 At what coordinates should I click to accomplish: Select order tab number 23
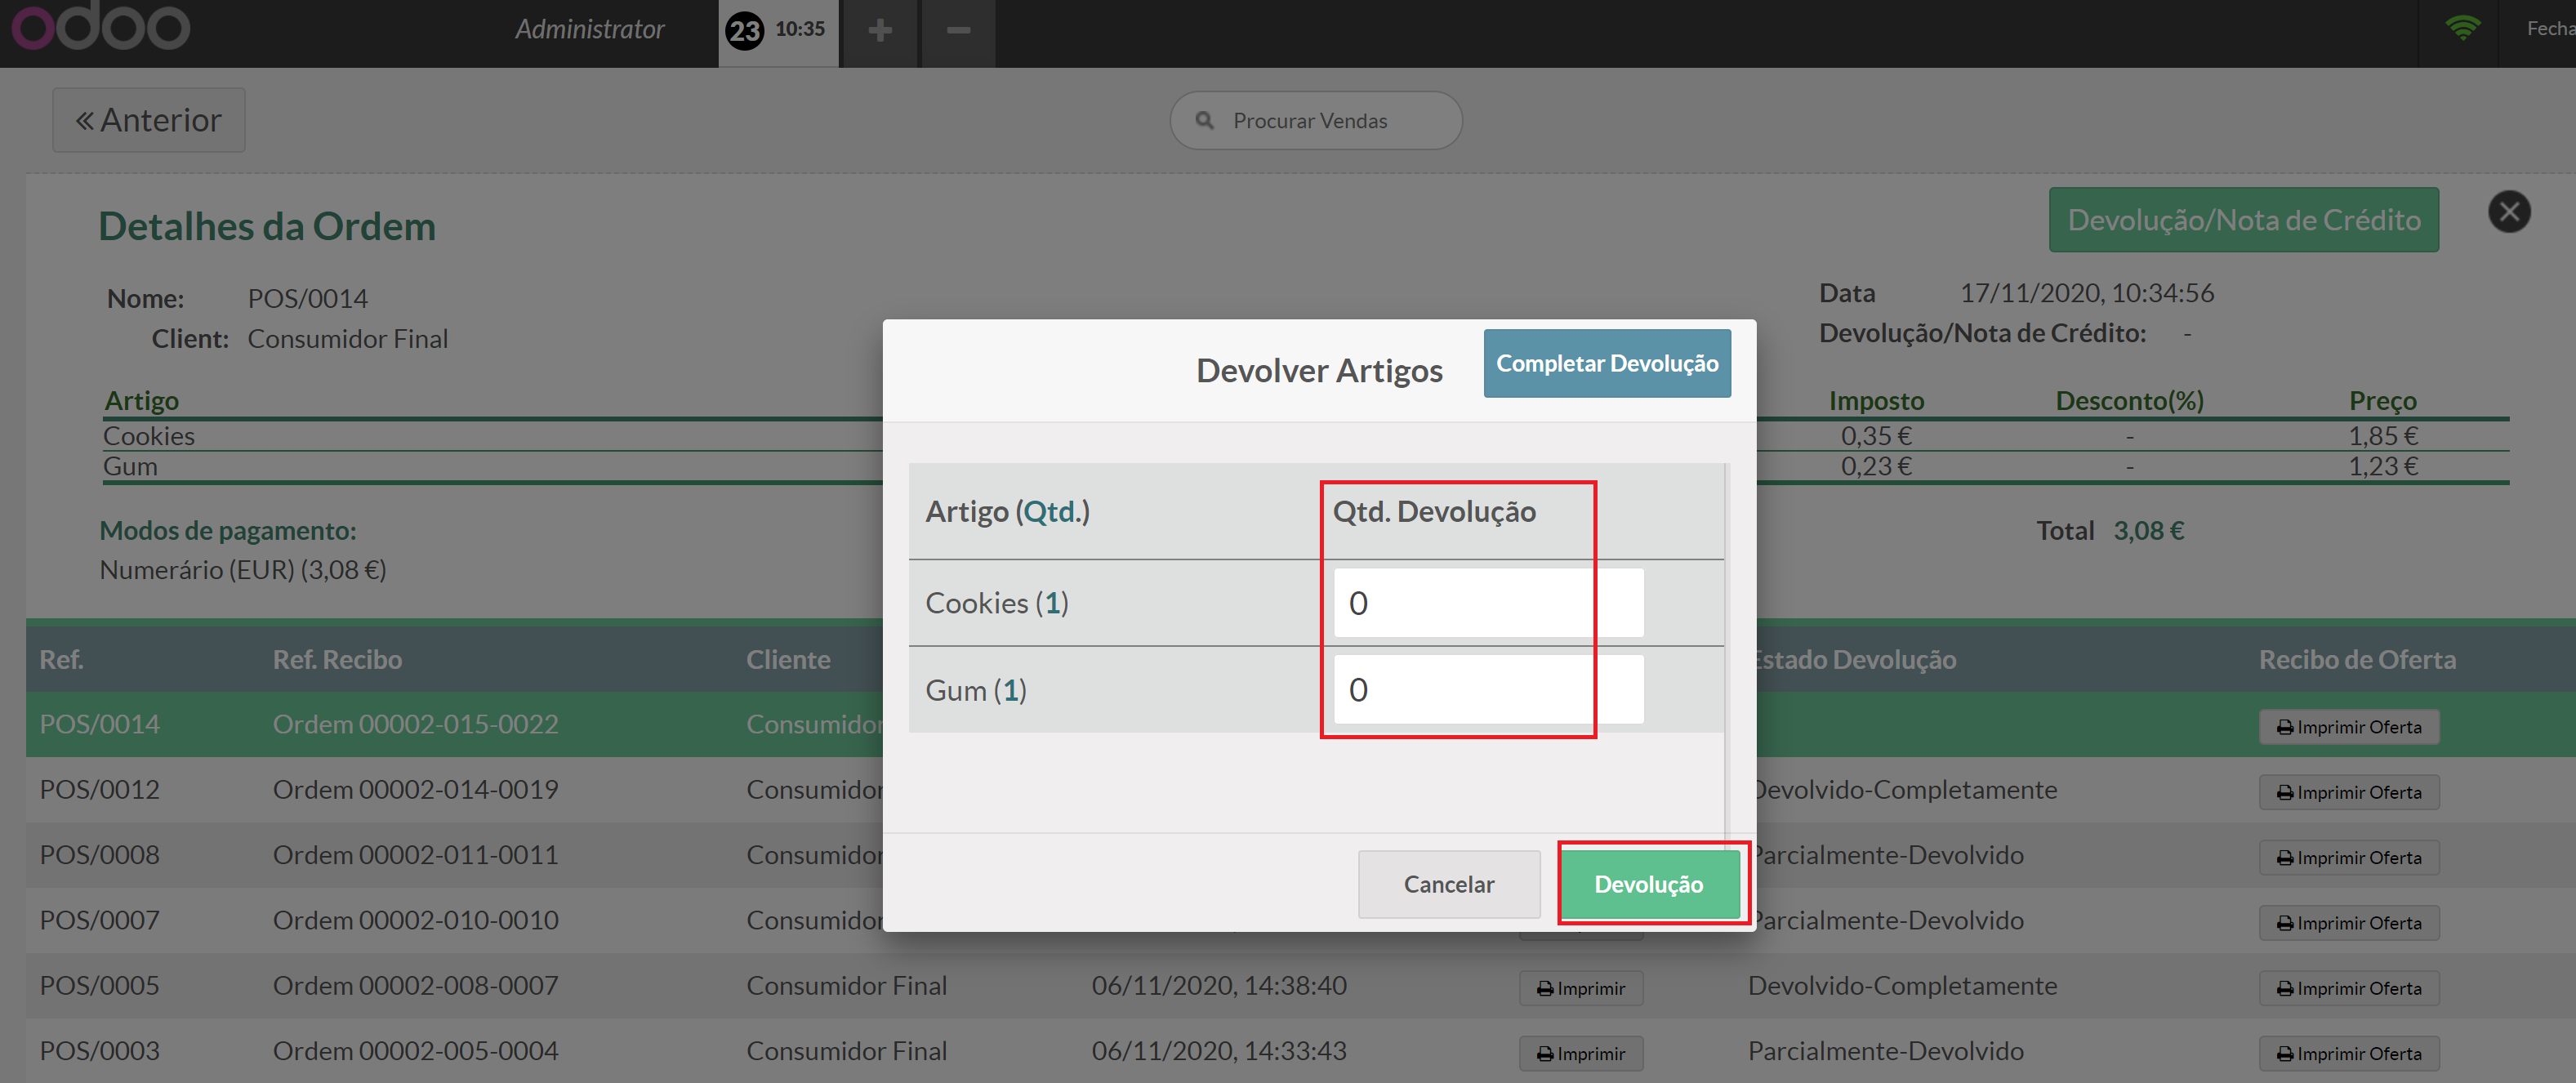pos(777,31)
